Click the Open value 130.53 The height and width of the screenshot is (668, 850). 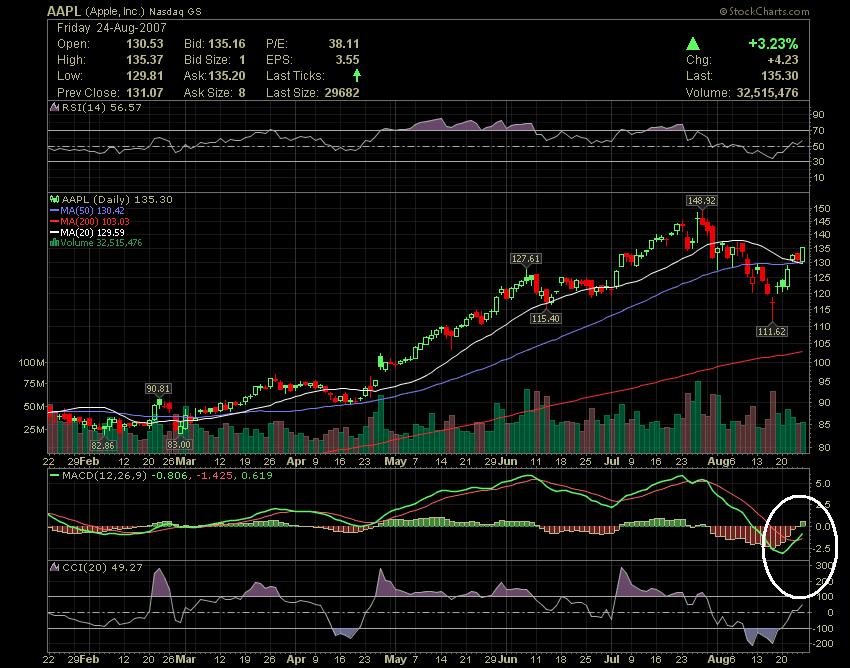coord(145,44)
